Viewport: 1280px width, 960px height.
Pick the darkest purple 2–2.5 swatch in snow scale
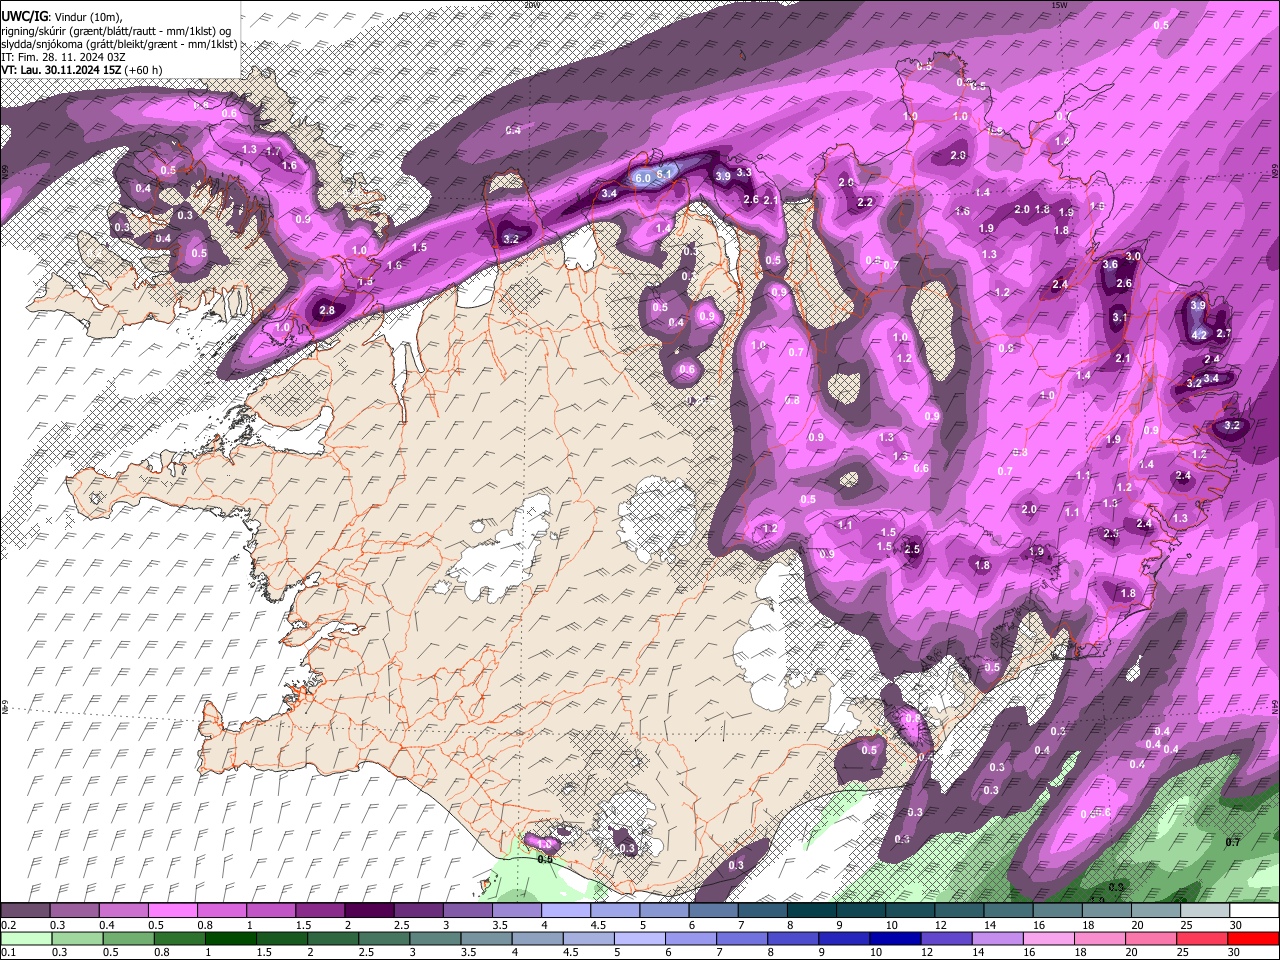tap(368, 911)
